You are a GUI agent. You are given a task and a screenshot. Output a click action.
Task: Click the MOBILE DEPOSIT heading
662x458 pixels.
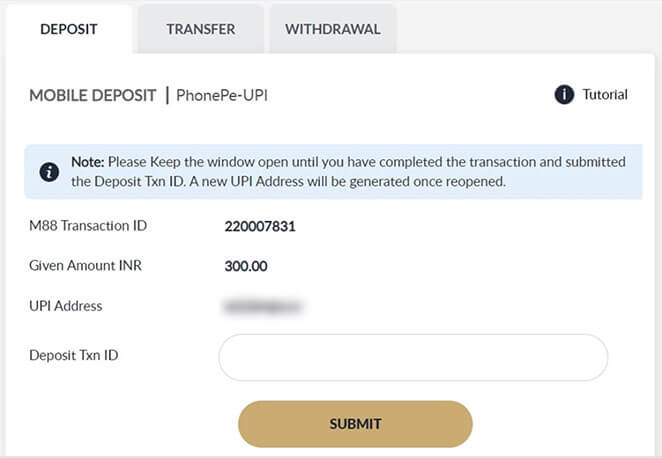point(92,96)
